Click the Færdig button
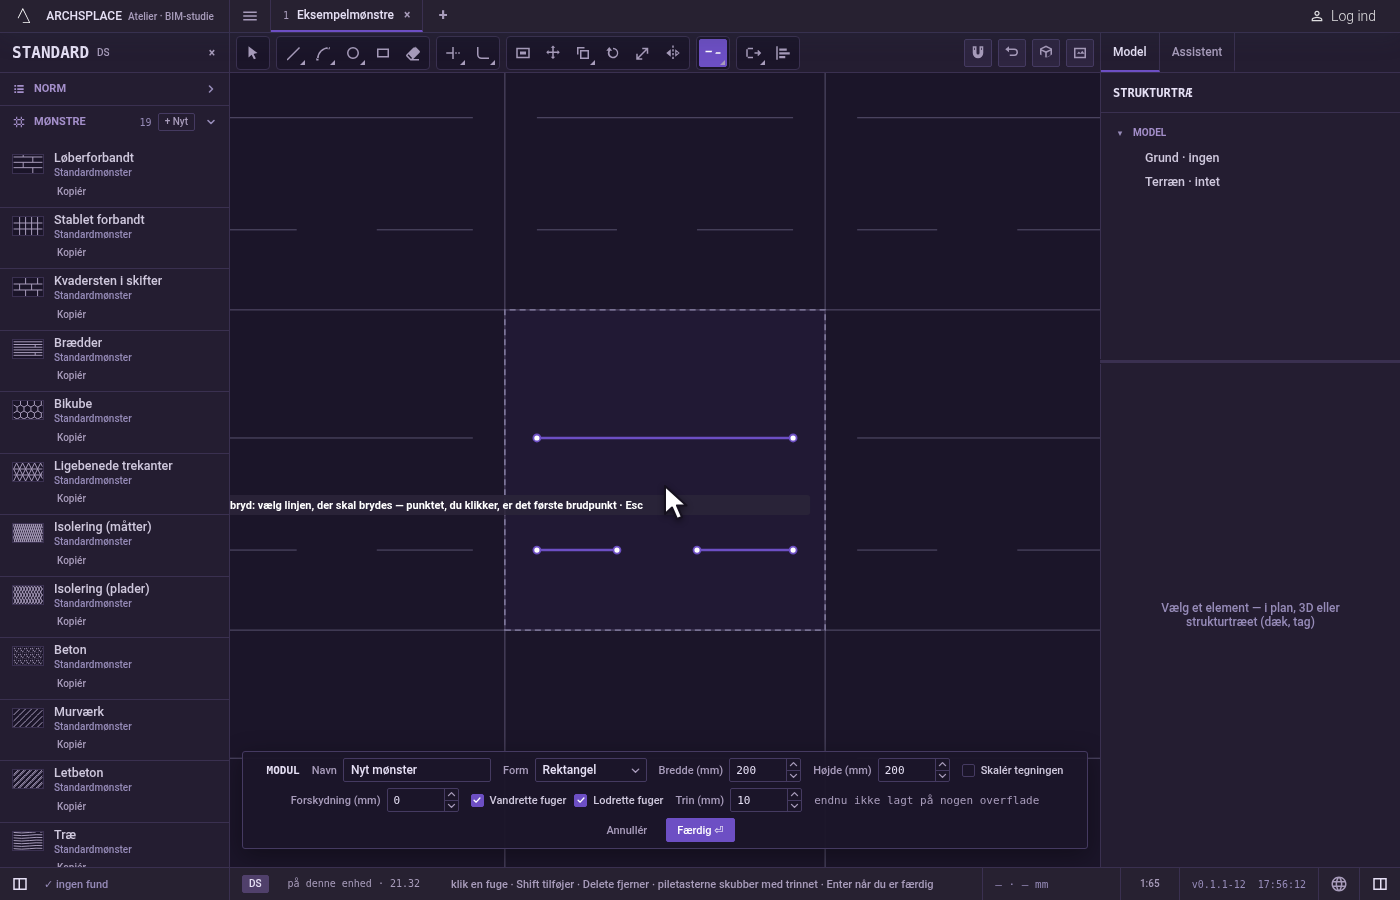The height and width of the screenshot is (900, 1400). tap(700, 830)
